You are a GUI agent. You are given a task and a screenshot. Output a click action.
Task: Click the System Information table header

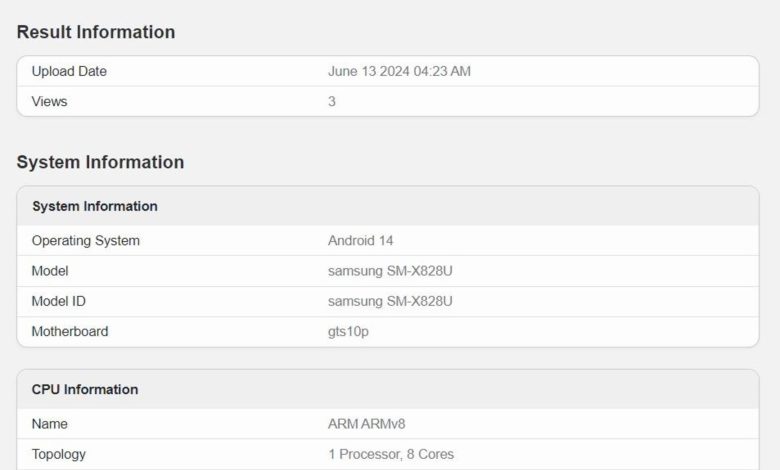tap(95, 206)
